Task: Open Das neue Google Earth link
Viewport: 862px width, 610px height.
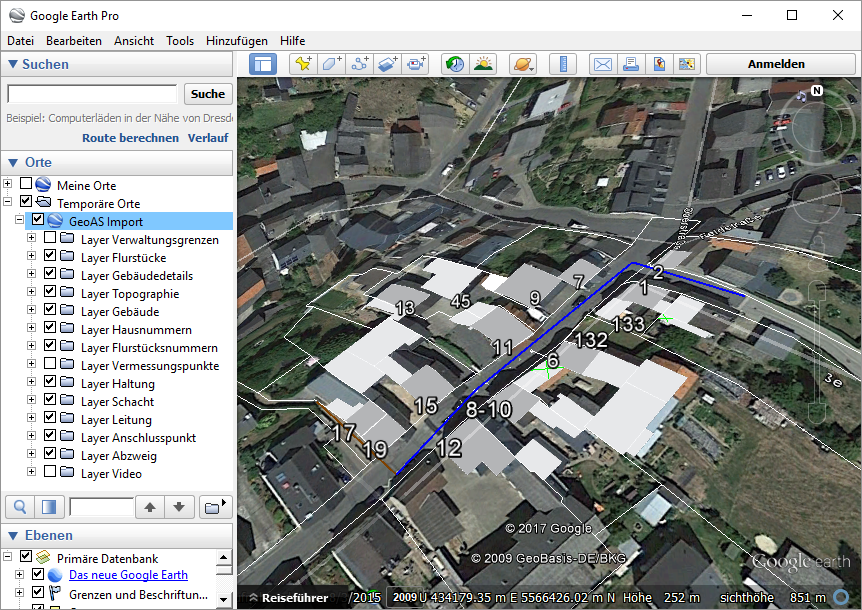Action: tap(128, 575)
